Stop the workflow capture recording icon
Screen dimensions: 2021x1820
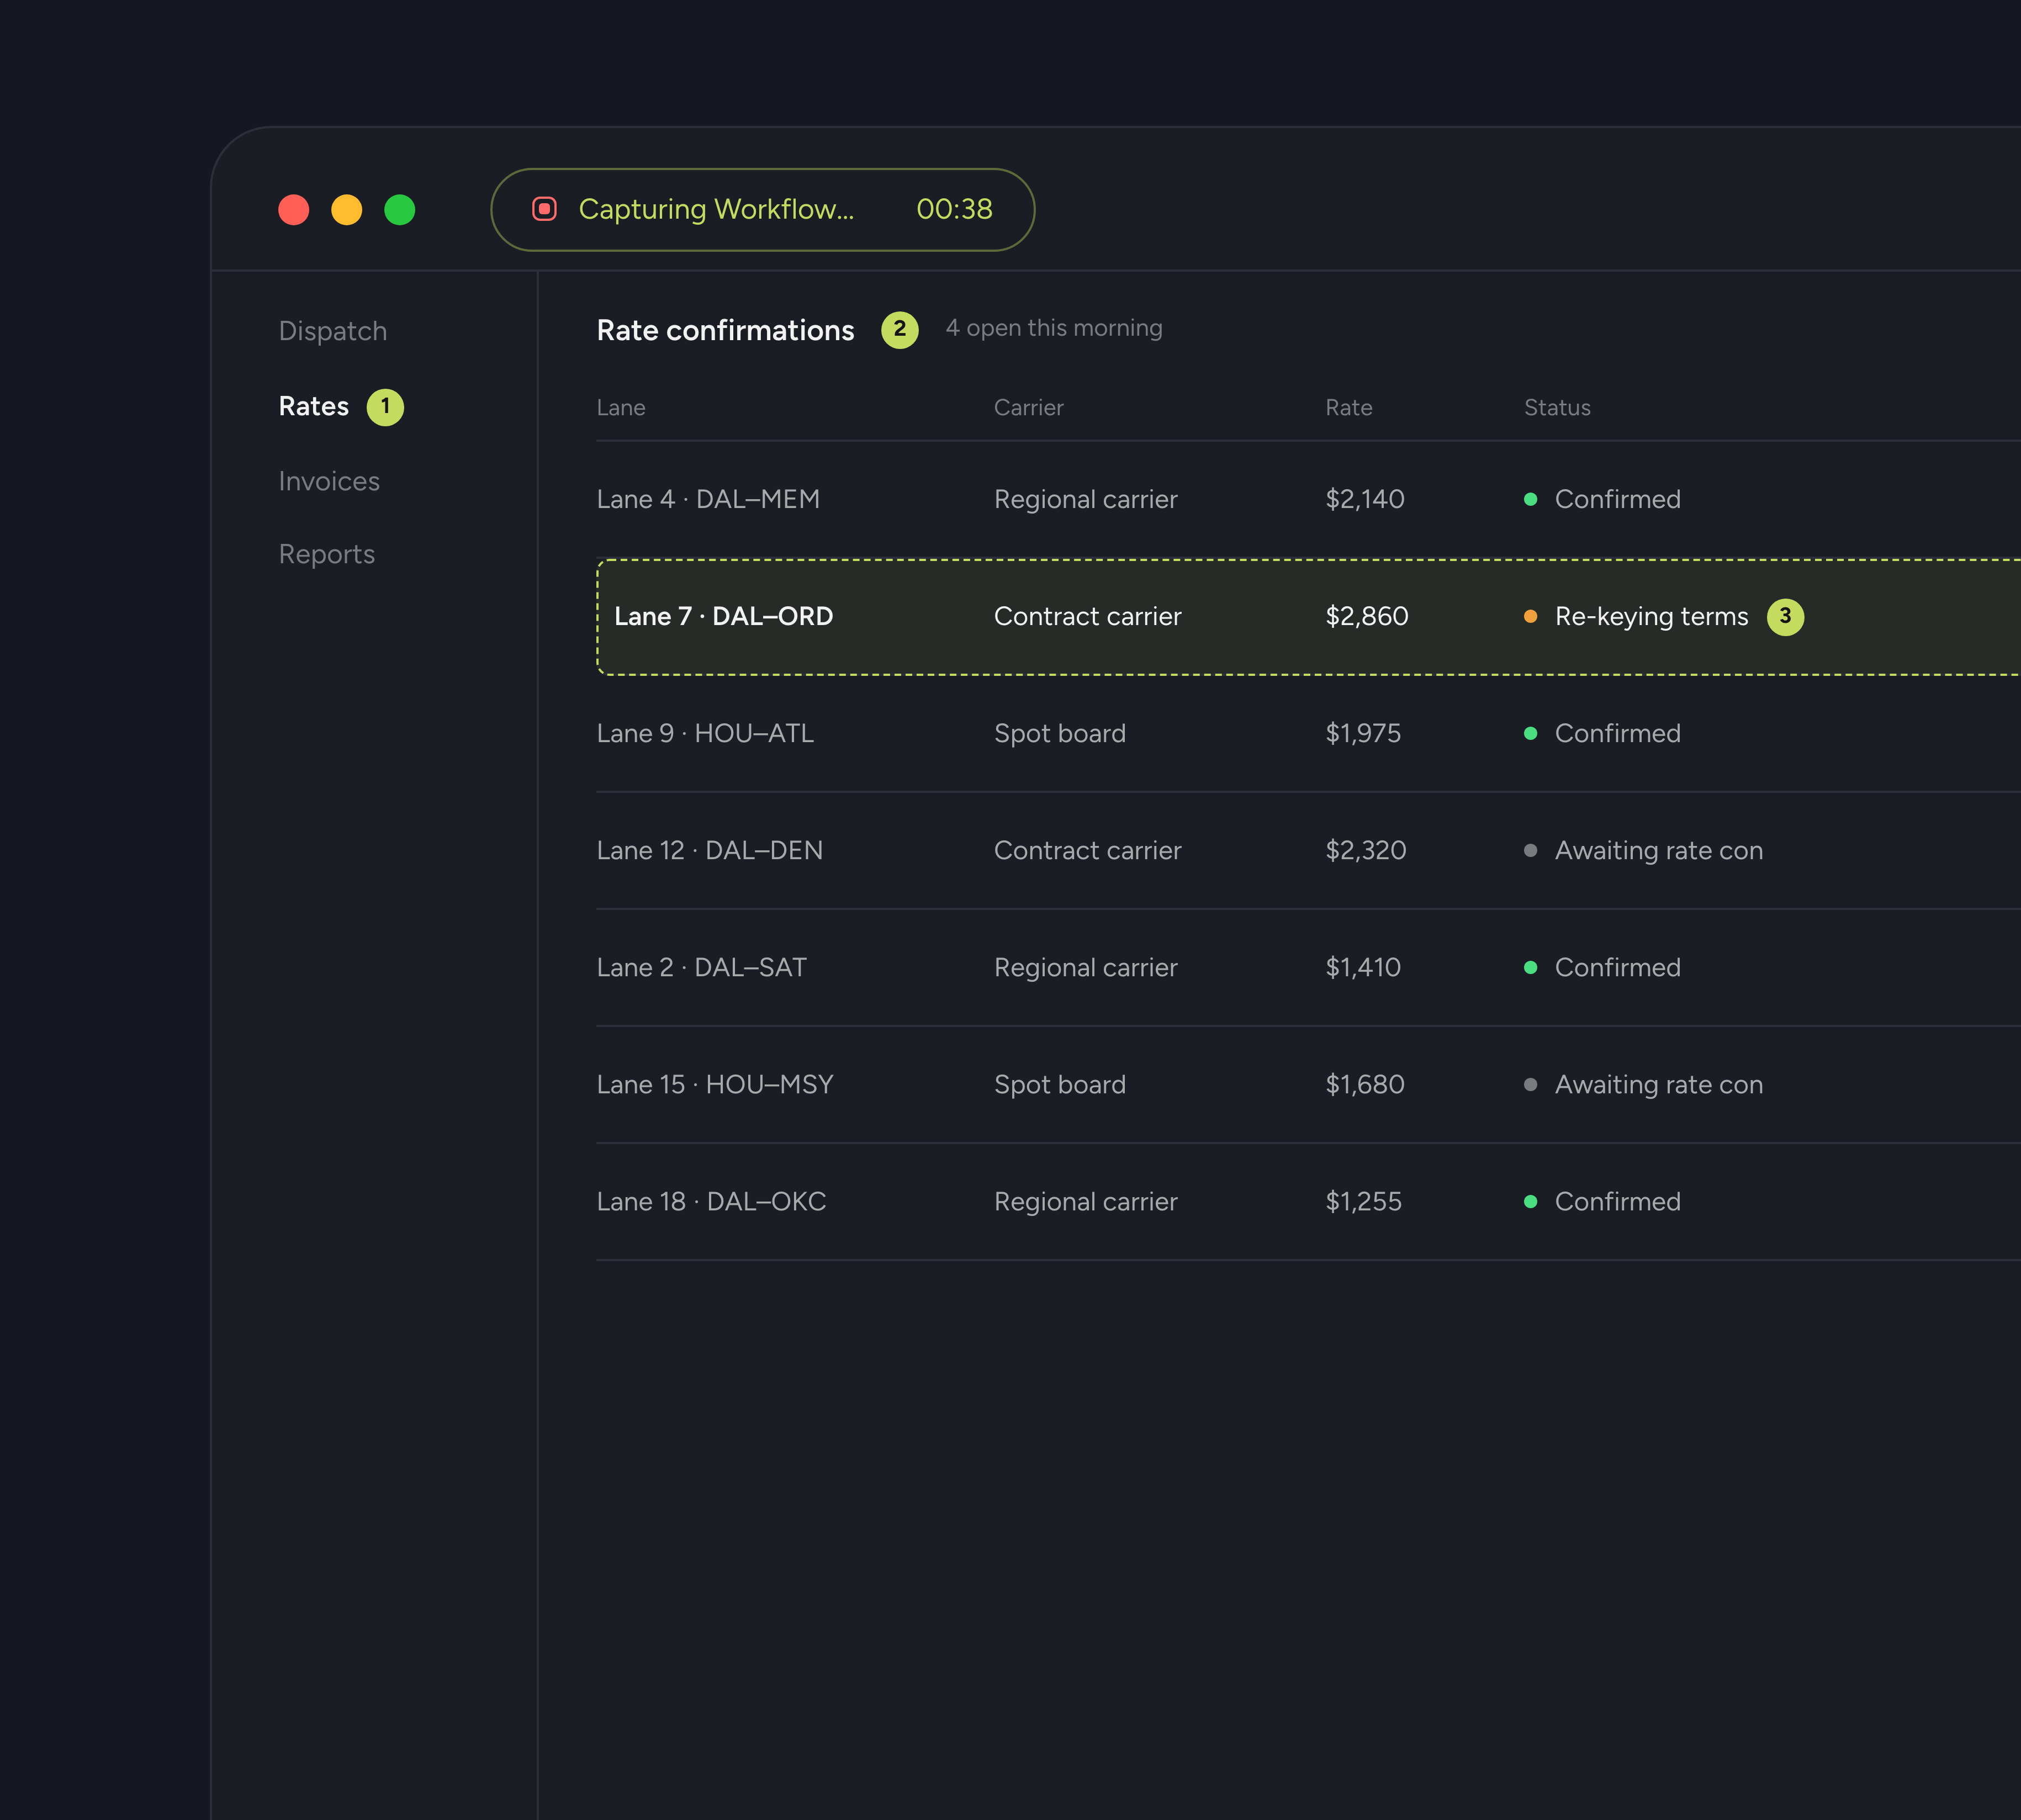[544, 209]
